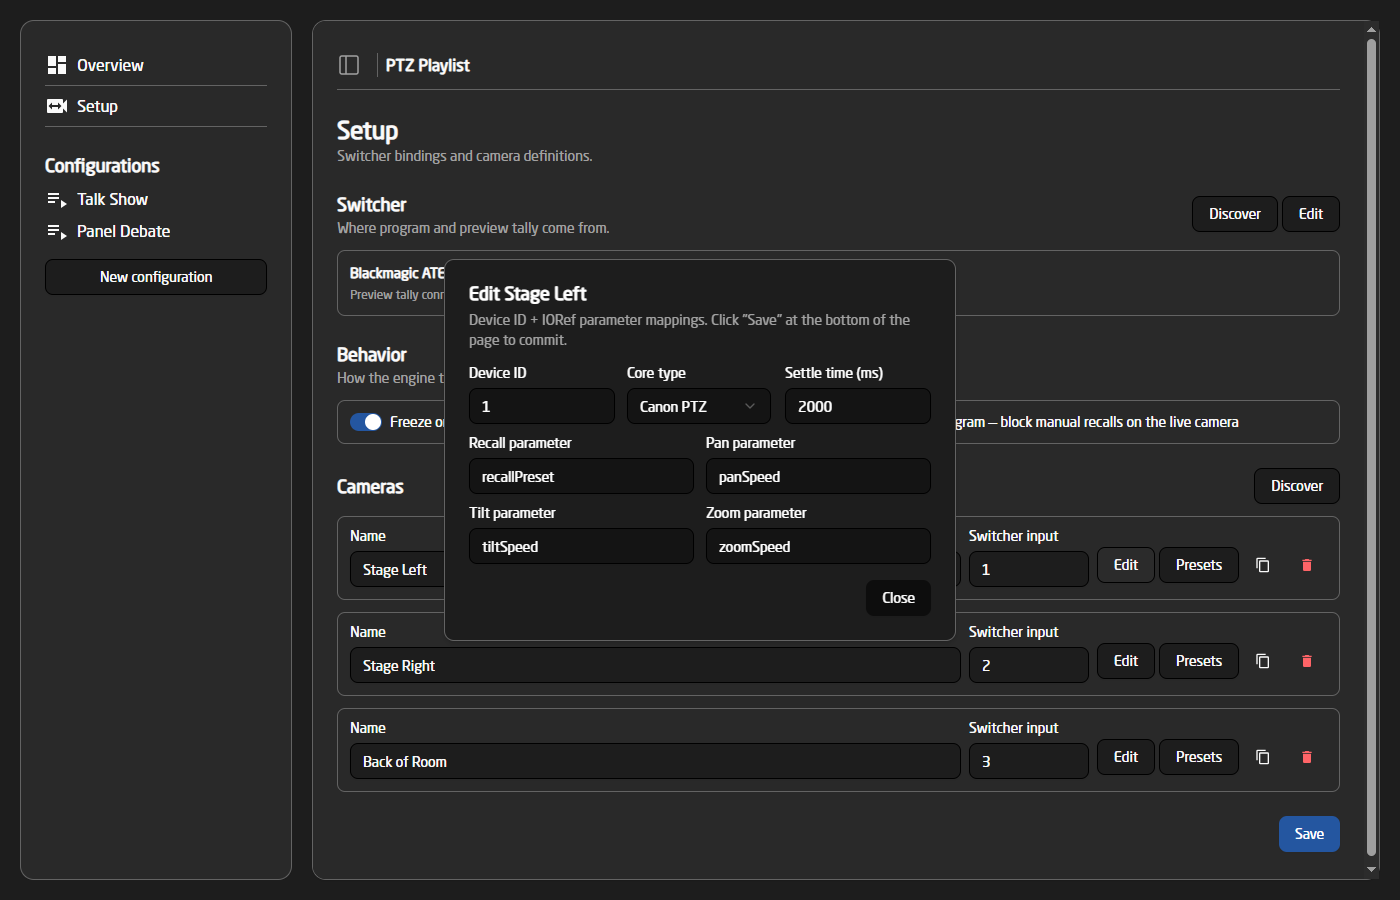Screen dimensions: 1400x900
Task: Toggle the Freeze behavior switch
Action: coord(366,422)
